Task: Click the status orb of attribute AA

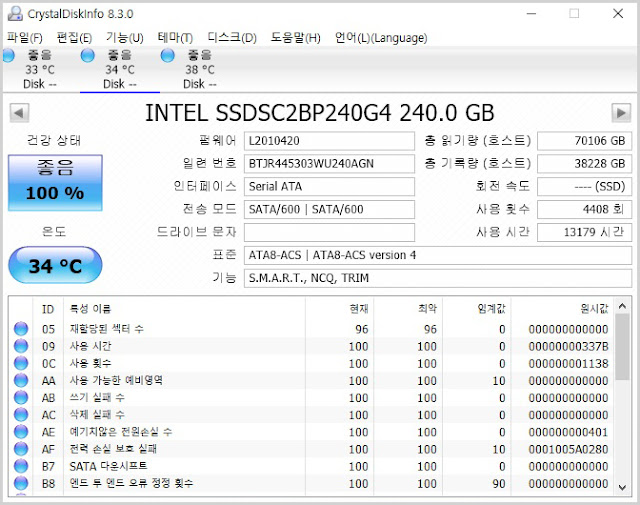Action: (x=21, y=380)
